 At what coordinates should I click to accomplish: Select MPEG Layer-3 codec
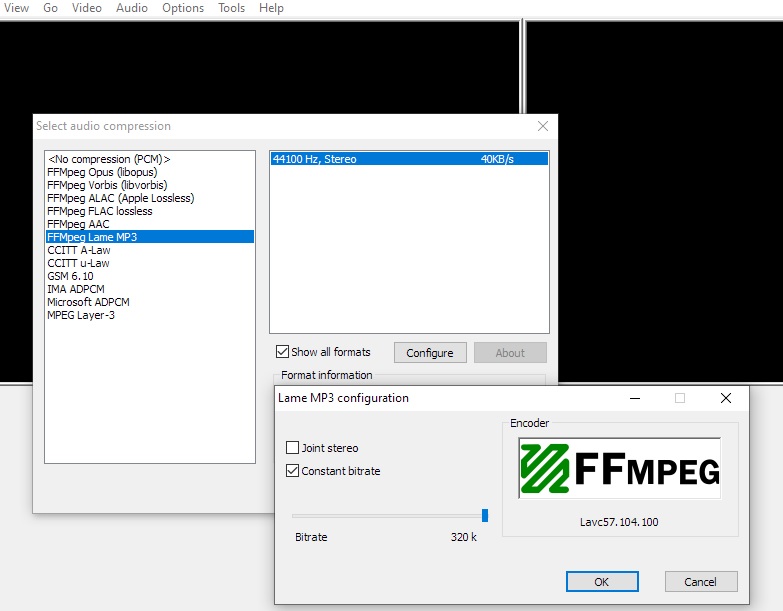(150, 314)
